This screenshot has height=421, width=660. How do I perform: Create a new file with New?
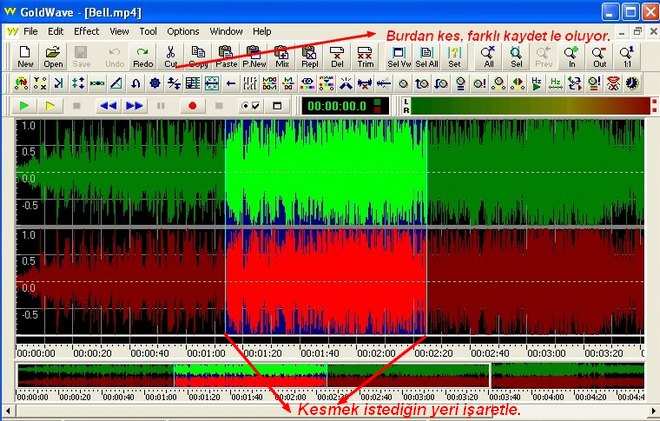pos(25,57)
